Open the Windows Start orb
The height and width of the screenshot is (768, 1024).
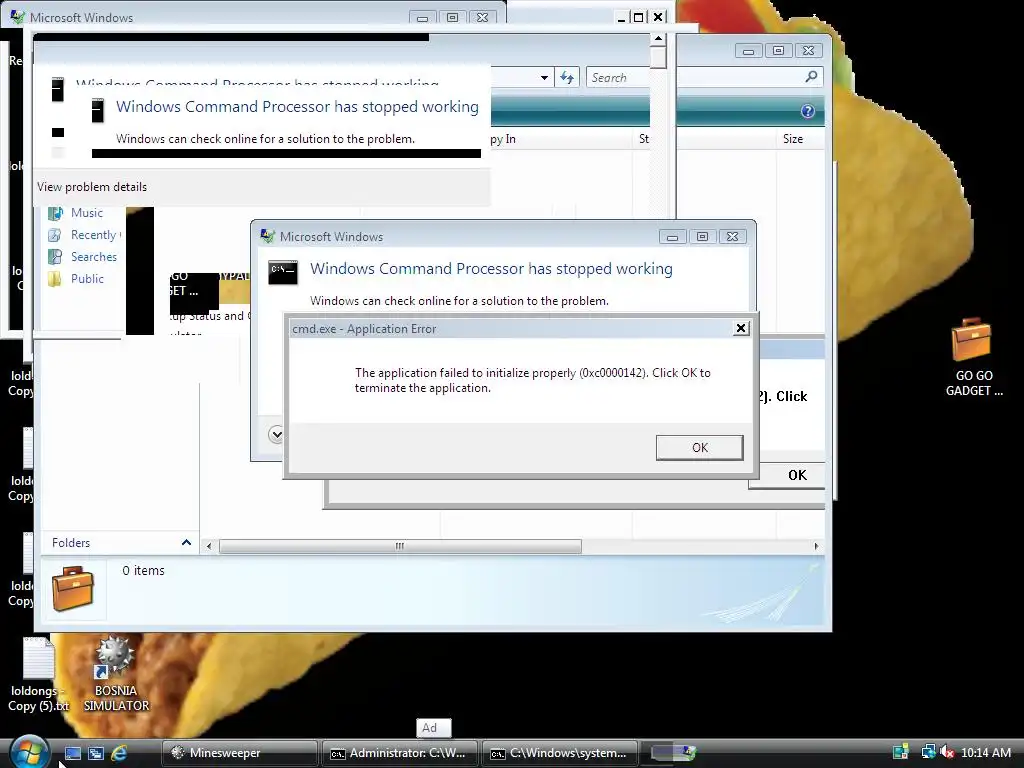coord(29,751)
